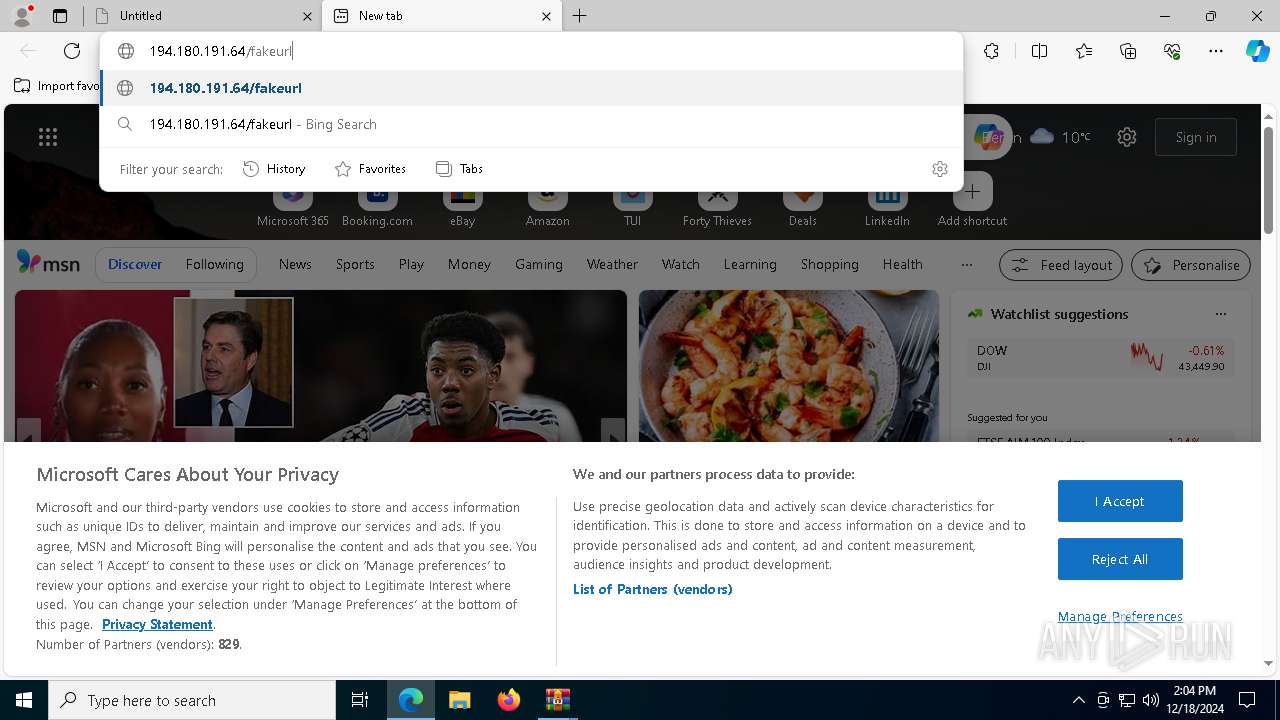
Task: Open Task View on taskbar
Action: click(x=360, y=700)
